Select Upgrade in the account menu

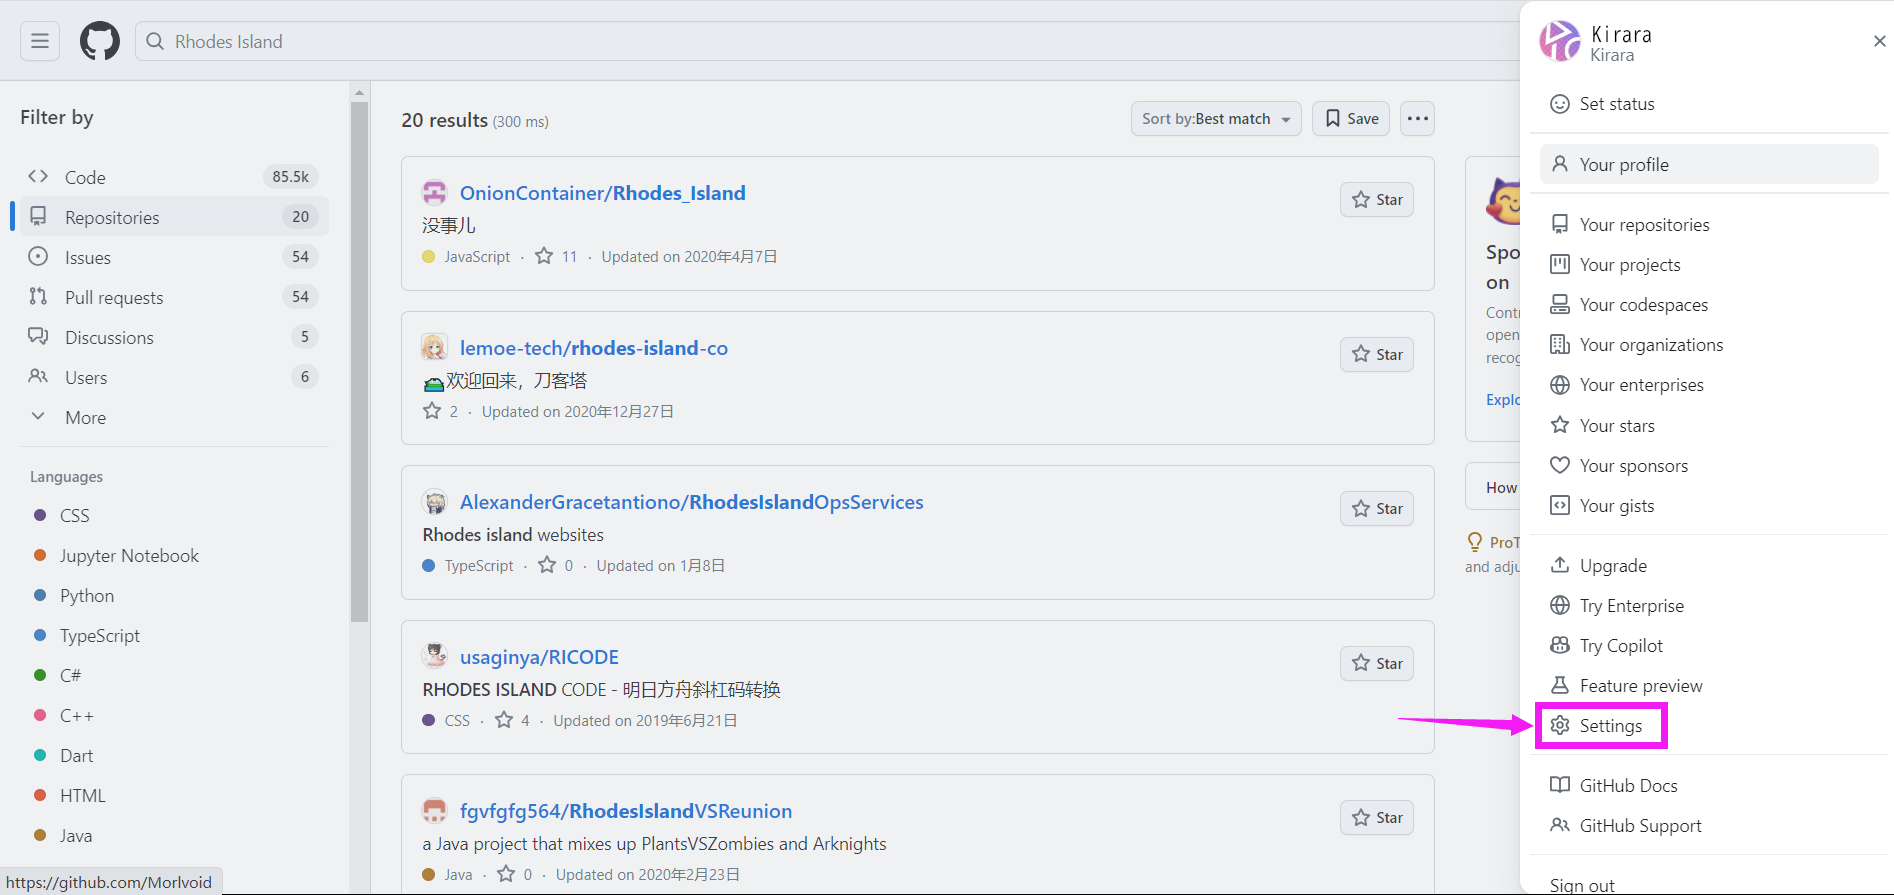[1709, 566]
